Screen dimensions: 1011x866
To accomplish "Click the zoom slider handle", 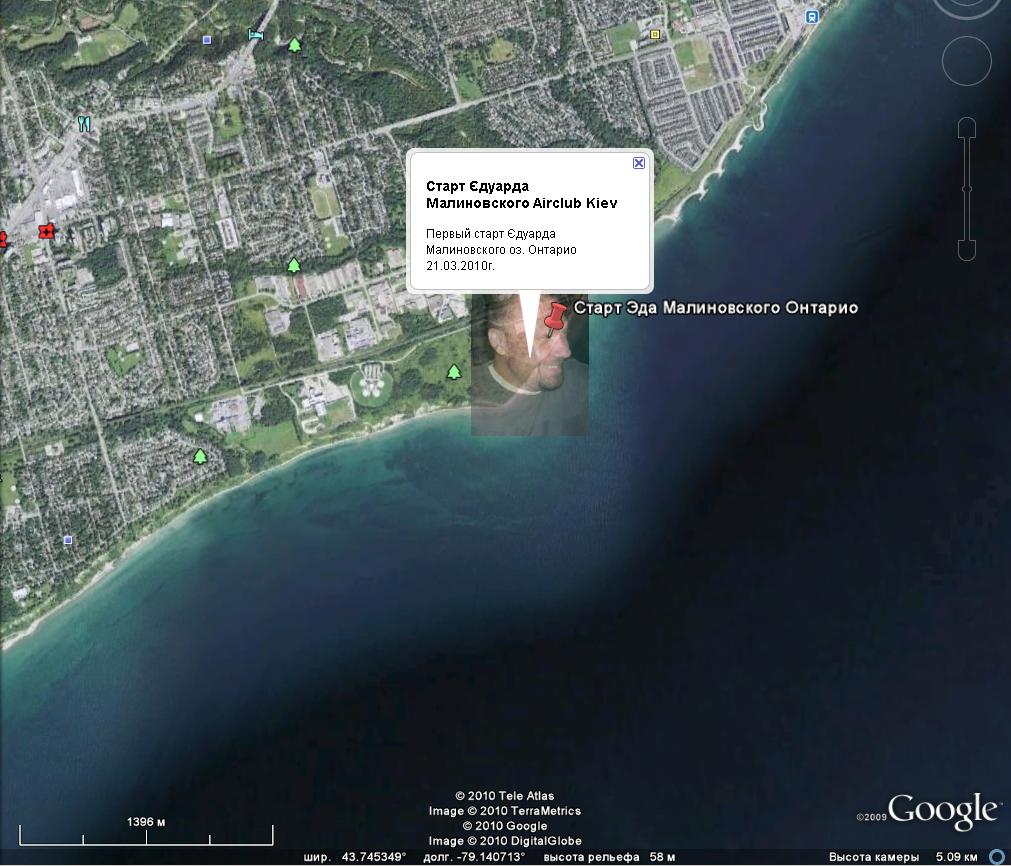I will coord(966,188).
